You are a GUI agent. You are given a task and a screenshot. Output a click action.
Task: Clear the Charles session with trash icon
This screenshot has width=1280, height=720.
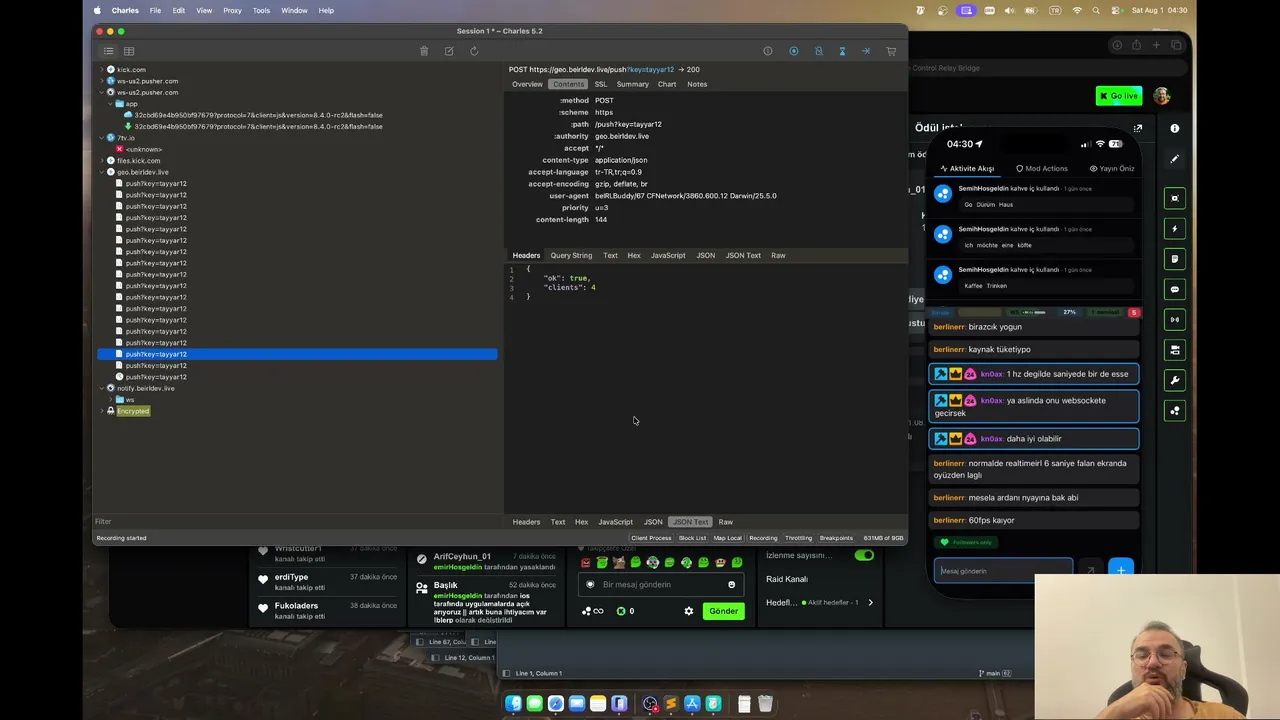coord(424,51)
